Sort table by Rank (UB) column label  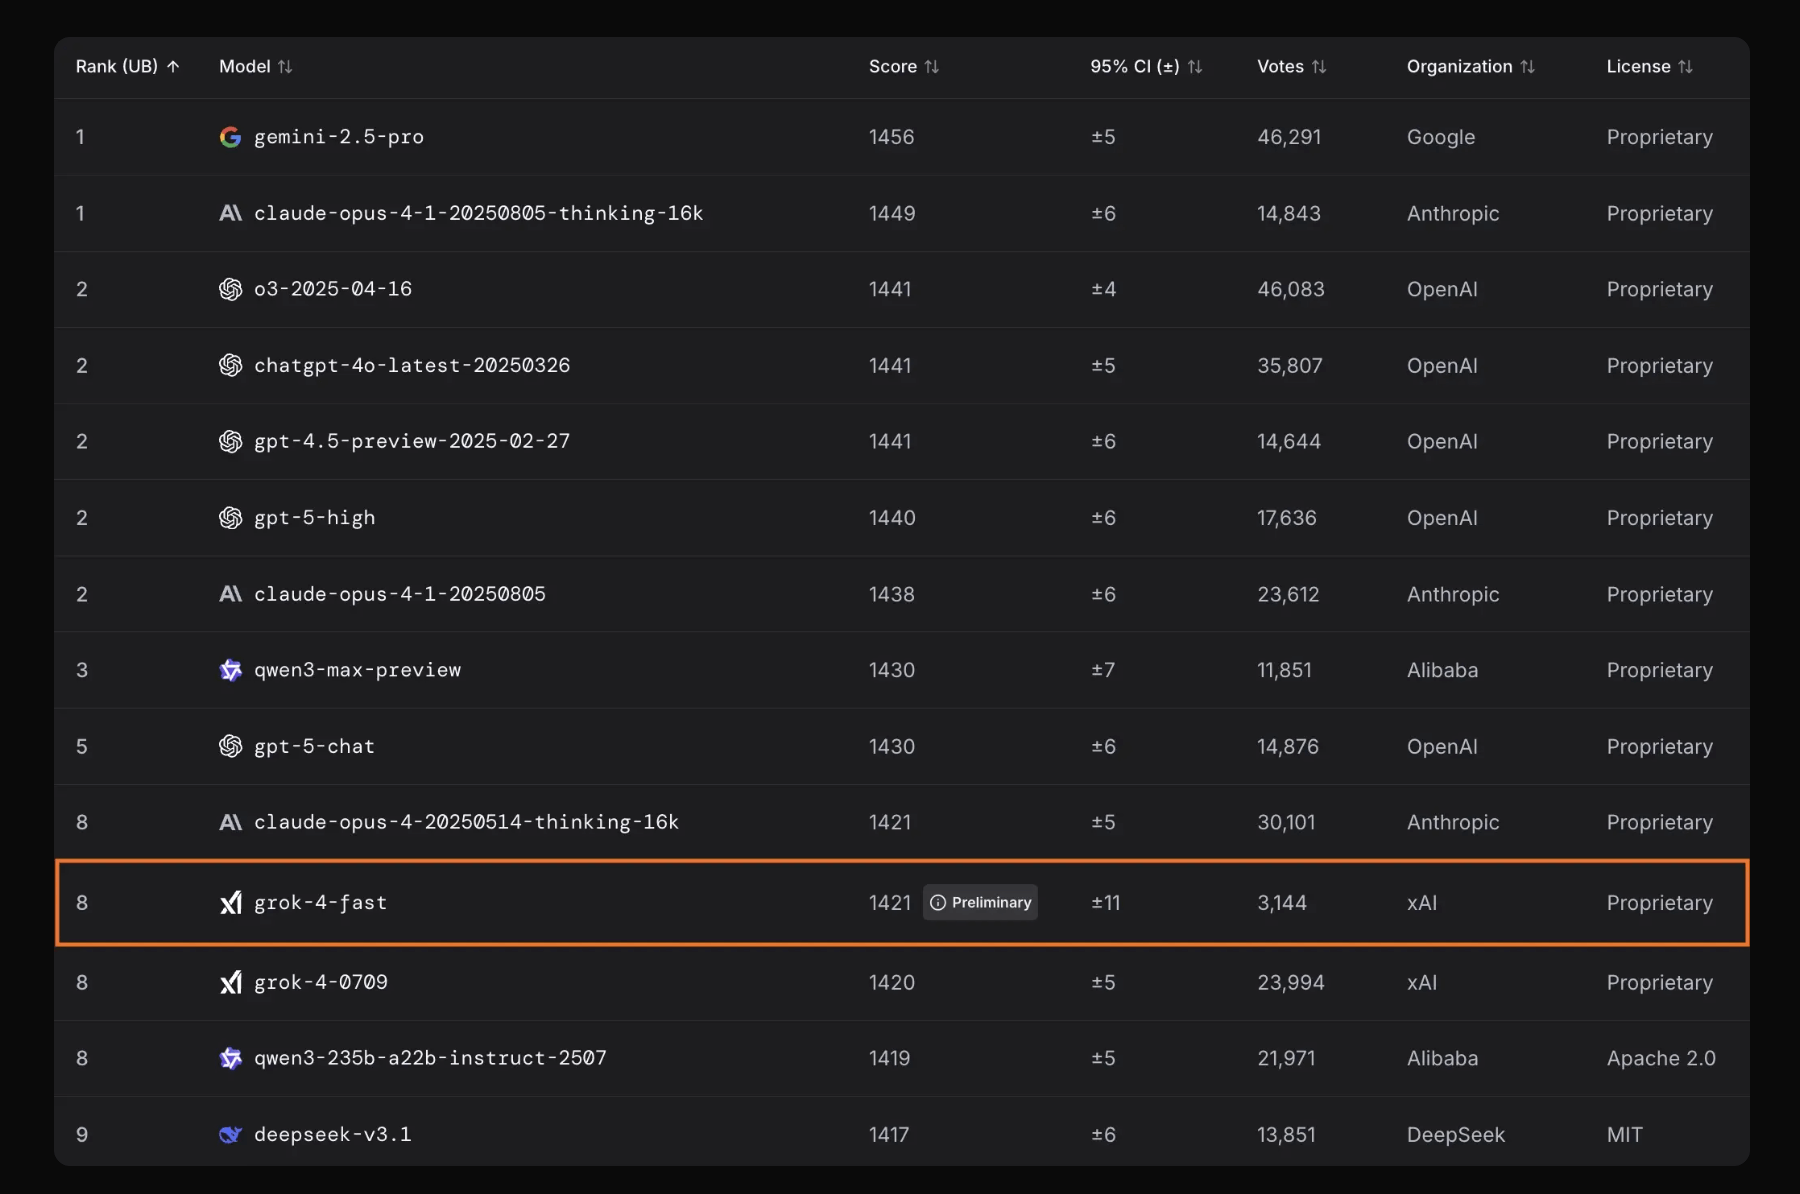(117, 66)
